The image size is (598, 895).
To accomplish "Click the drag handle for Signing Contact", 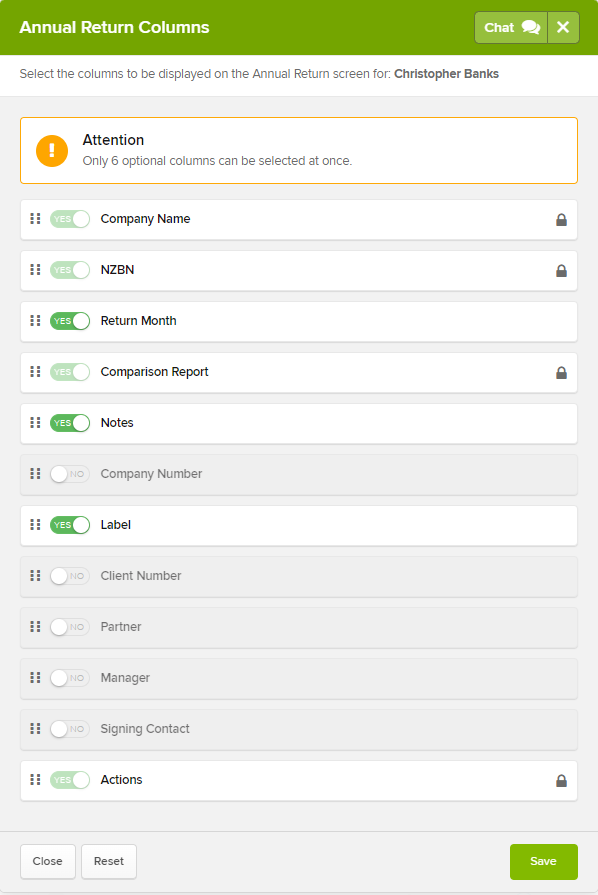I will 35,728.
